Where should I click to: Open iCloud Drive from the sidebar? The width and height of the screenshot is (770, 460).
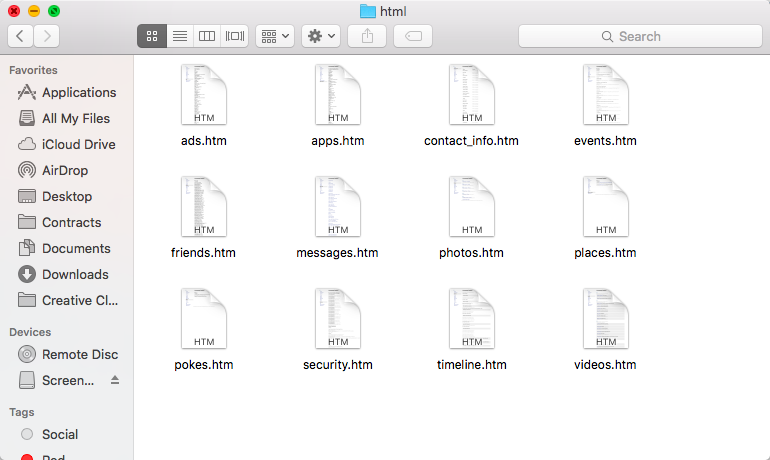point(78,144)
